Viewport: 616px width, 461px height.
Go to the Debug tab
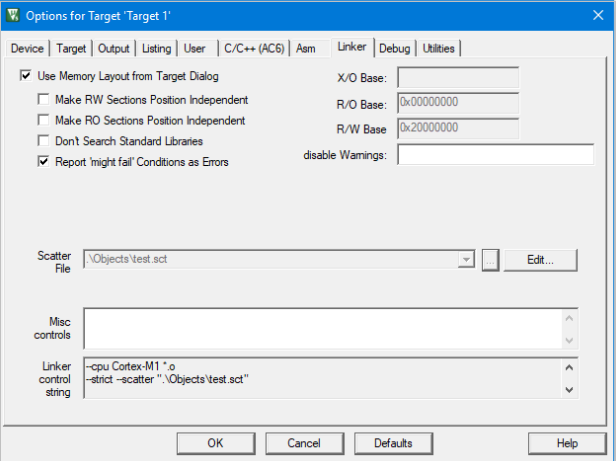(x=394, y=48)
